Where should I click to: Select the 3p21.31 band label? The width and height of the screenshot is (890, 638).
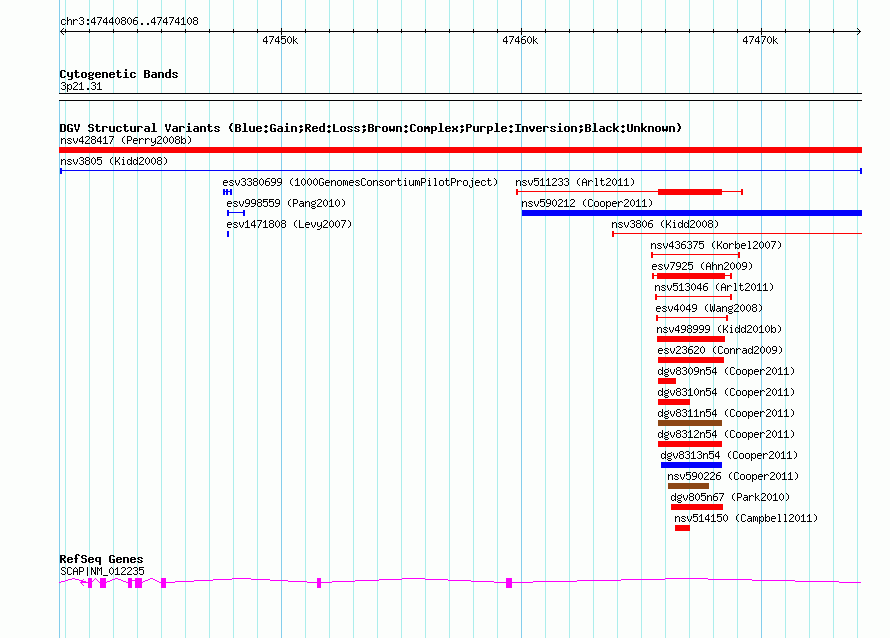(x=81, y=86)
